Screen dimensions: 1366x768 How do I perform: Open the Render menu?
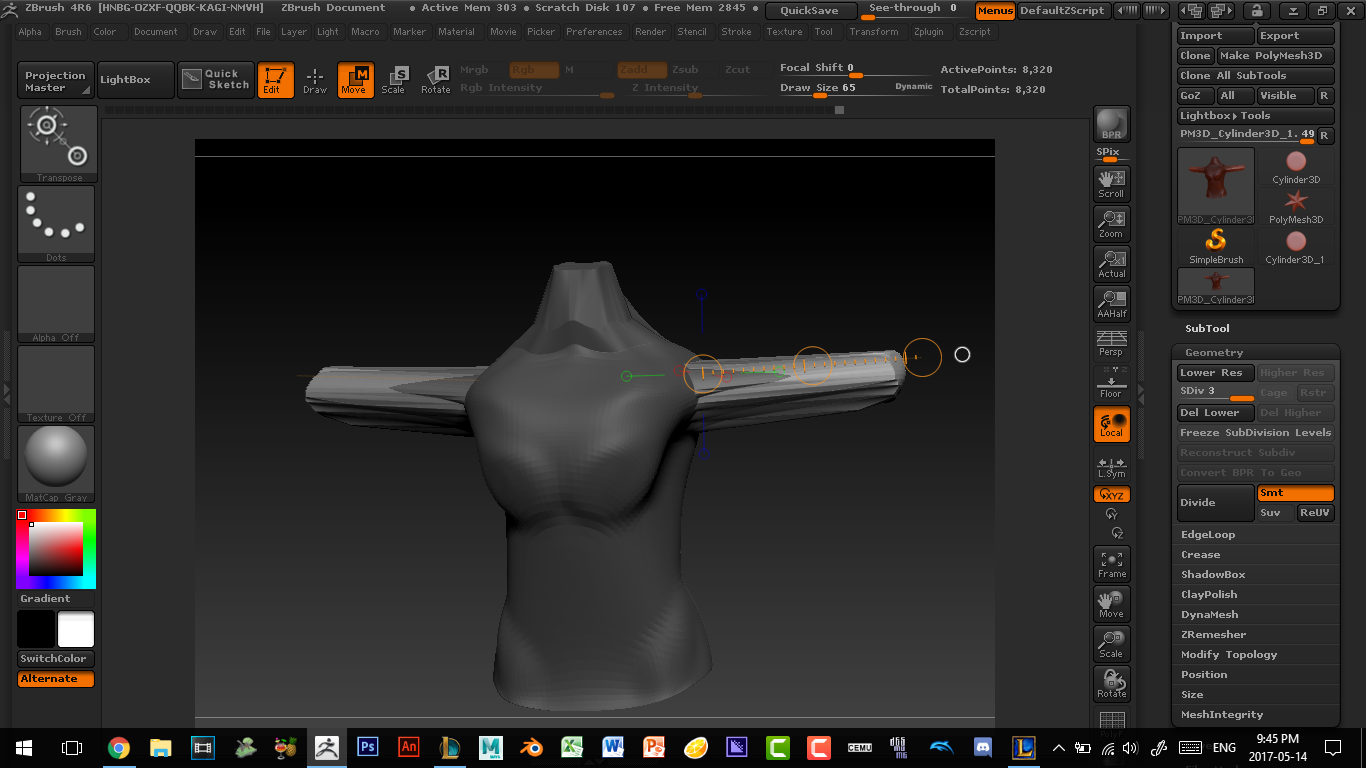click(x=650, y=32)
